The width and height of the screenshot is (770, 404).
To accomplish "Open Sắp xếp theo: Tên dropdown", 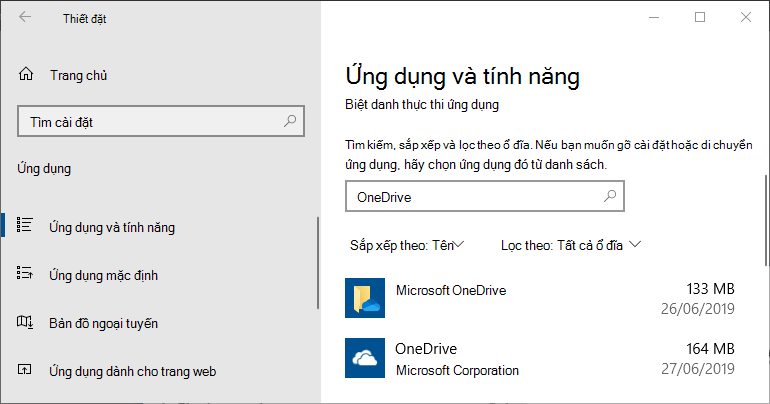I will pos(407,245).
